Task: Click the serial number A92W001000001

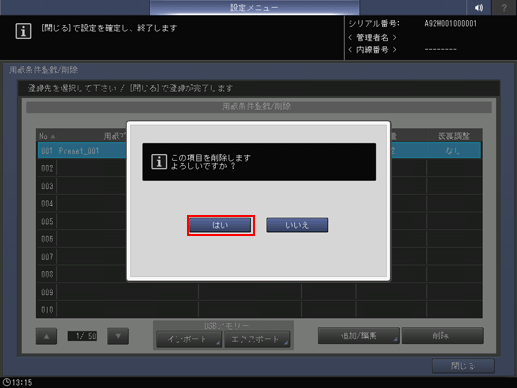Action: click(451, 23)
